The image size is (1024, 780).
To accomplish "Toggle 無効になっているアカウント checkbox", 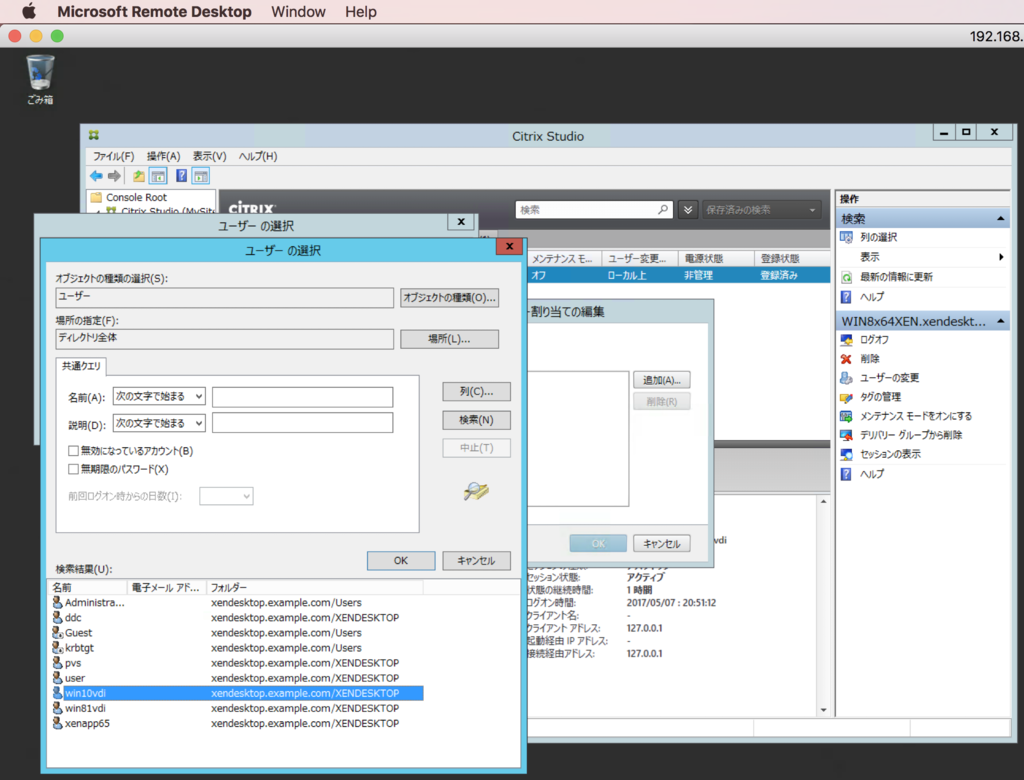I will (73, 451).
